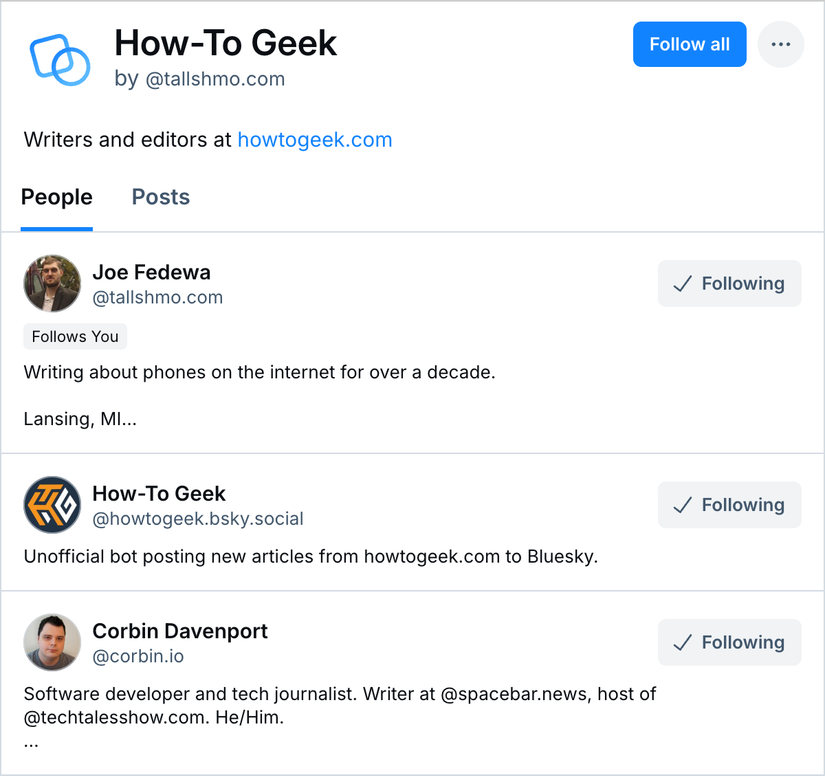This screenshot has width=825, height=776.
Task: Unfollow Joe Fedewa
Action: (x=729, y=283)
